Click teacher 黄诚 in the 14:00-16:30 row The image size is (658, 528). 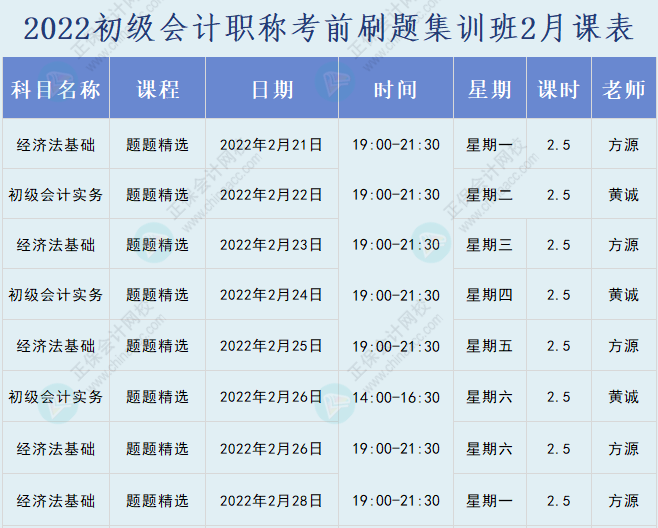[624, 397]
